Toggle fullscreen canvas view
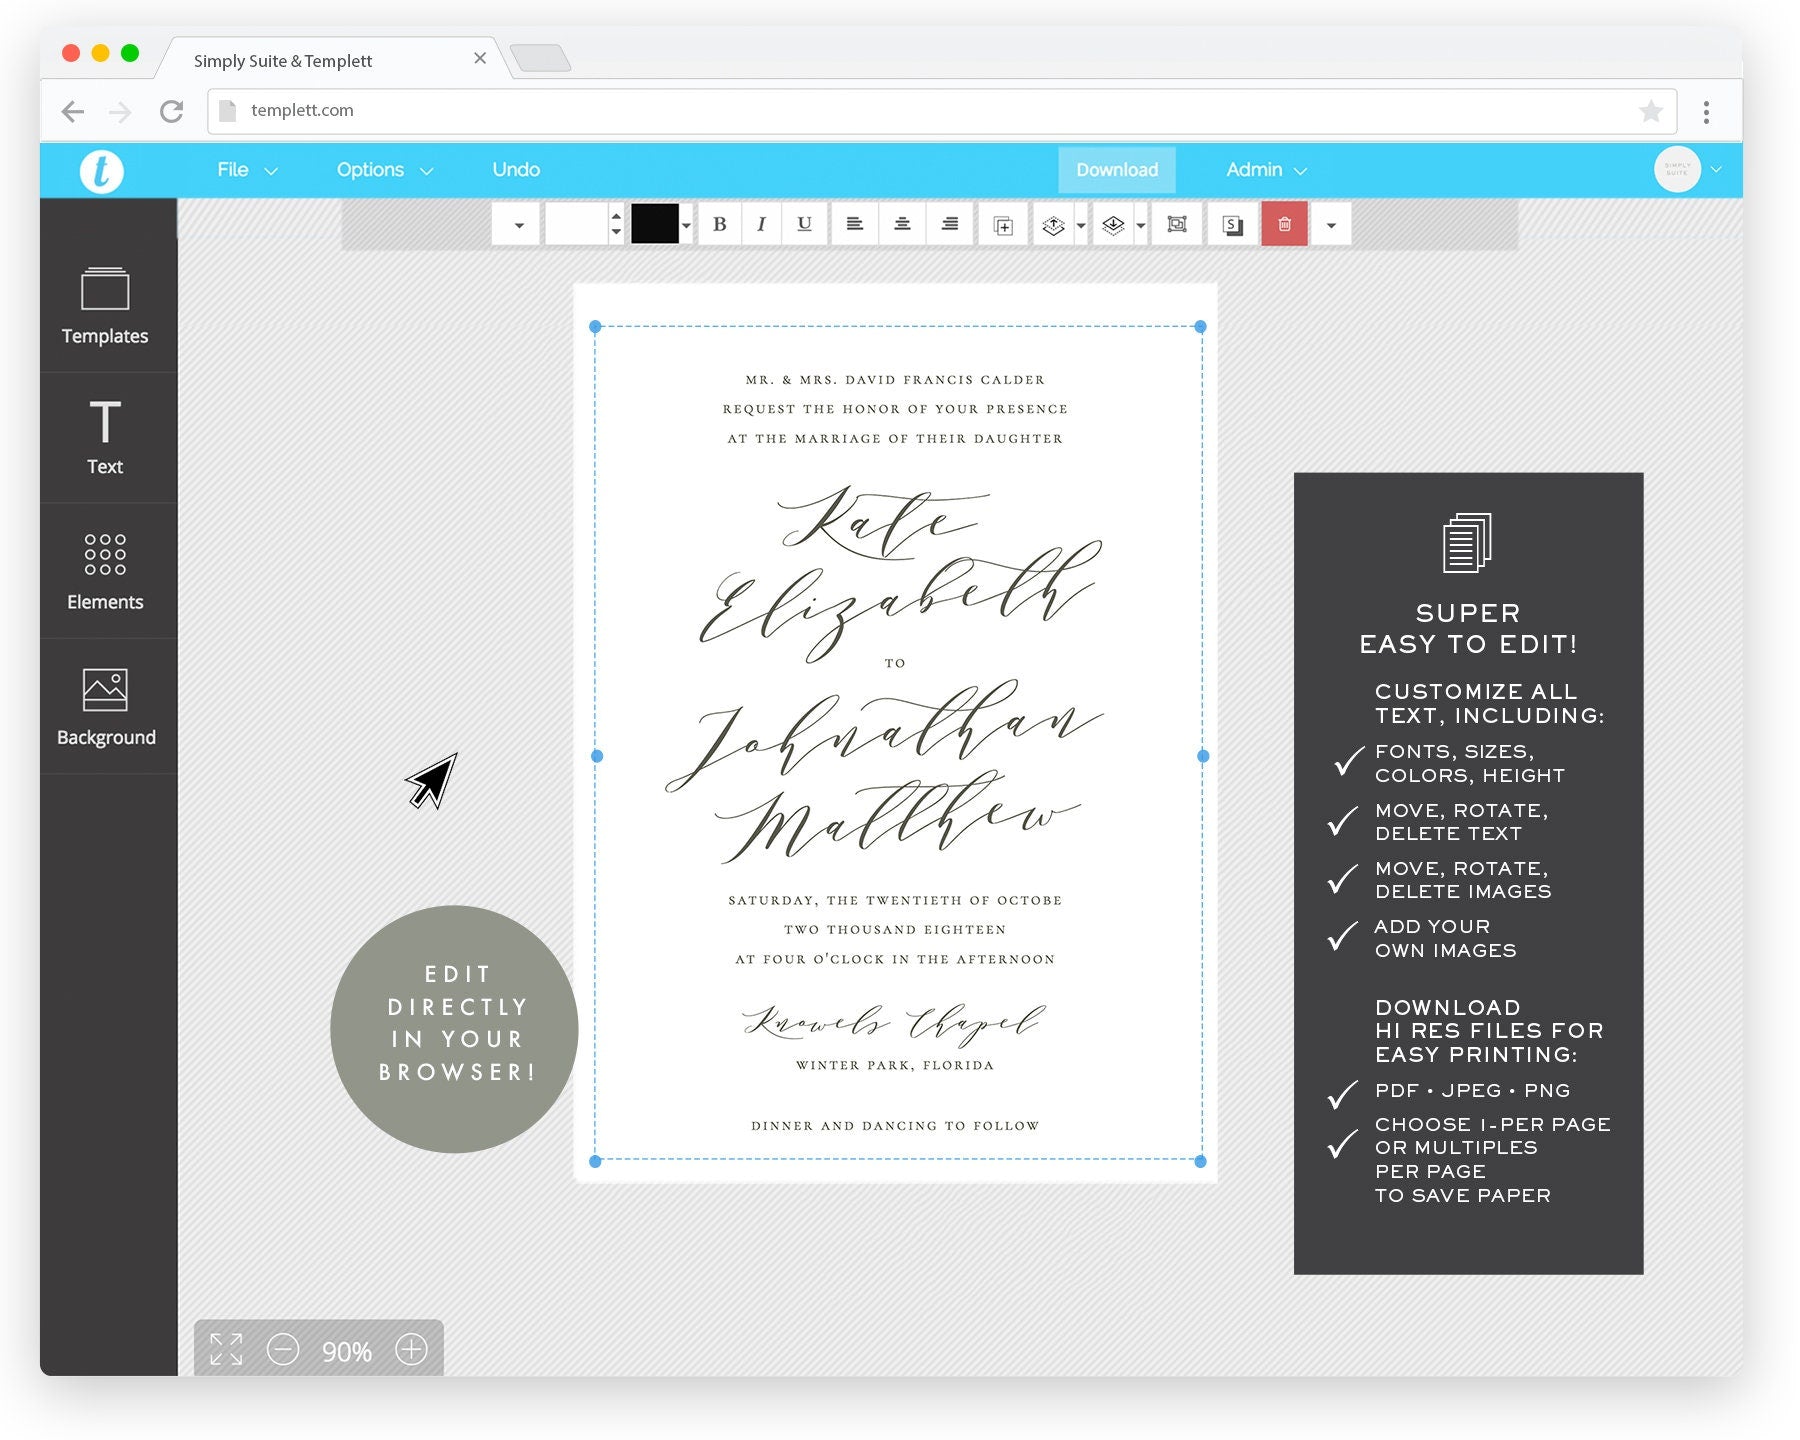This screenshot has width=1800, height=1440. (226, 1349)
